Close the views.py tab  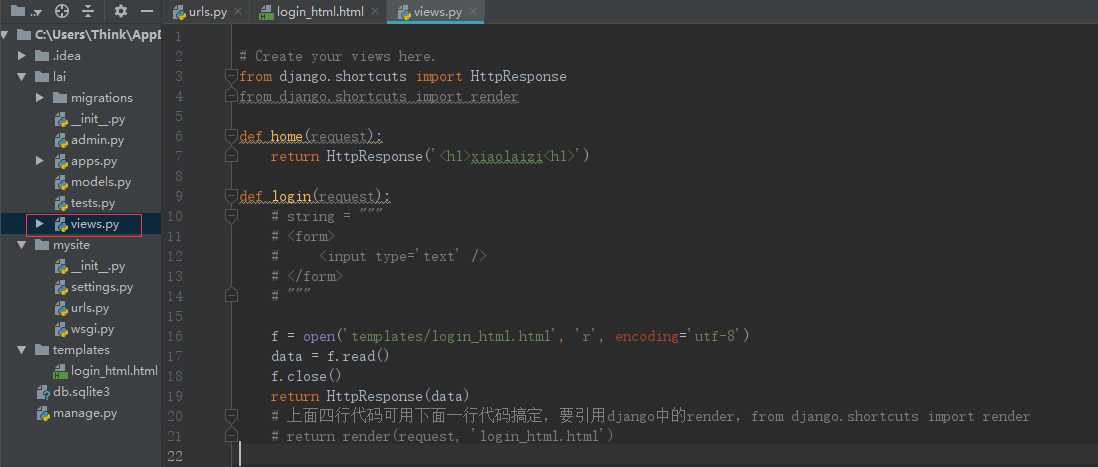click(x=473, y=12)
